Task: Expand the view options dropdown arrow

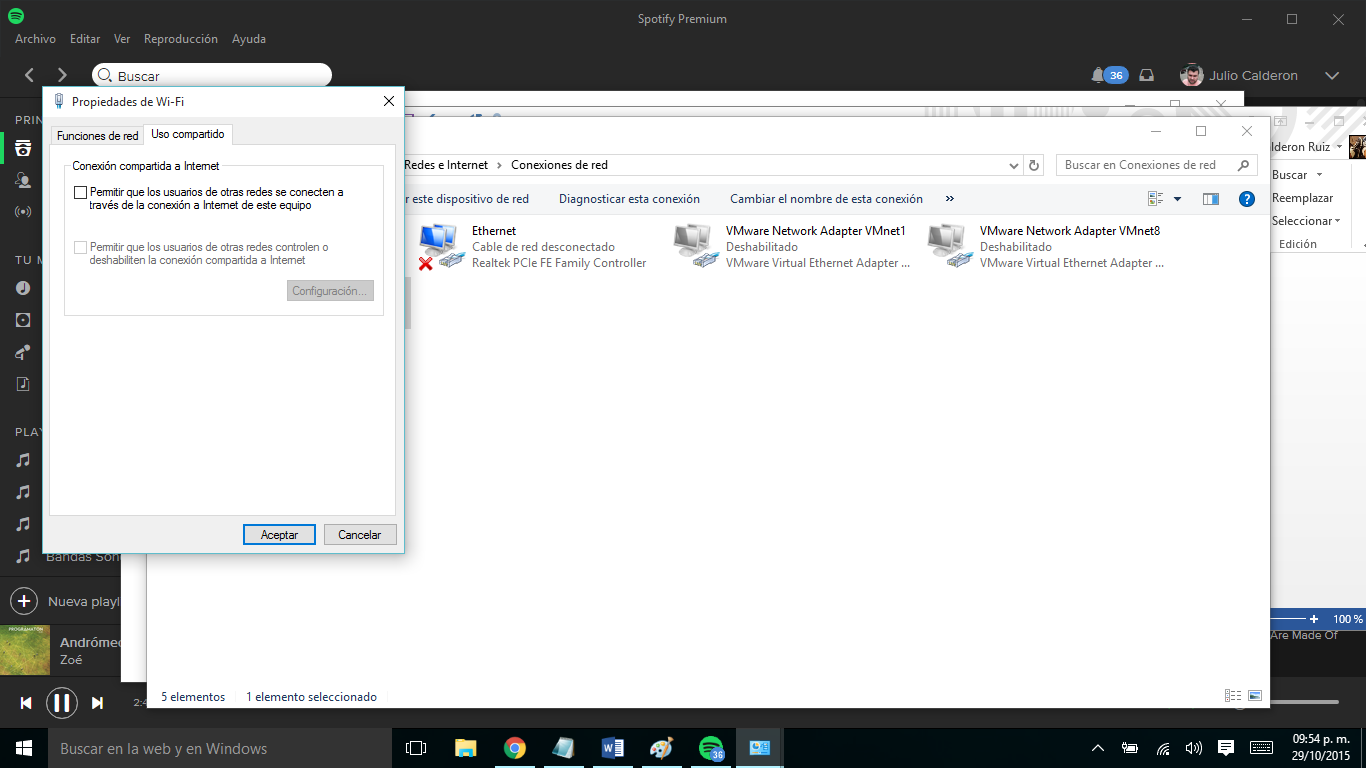Action: point(1177,199)
